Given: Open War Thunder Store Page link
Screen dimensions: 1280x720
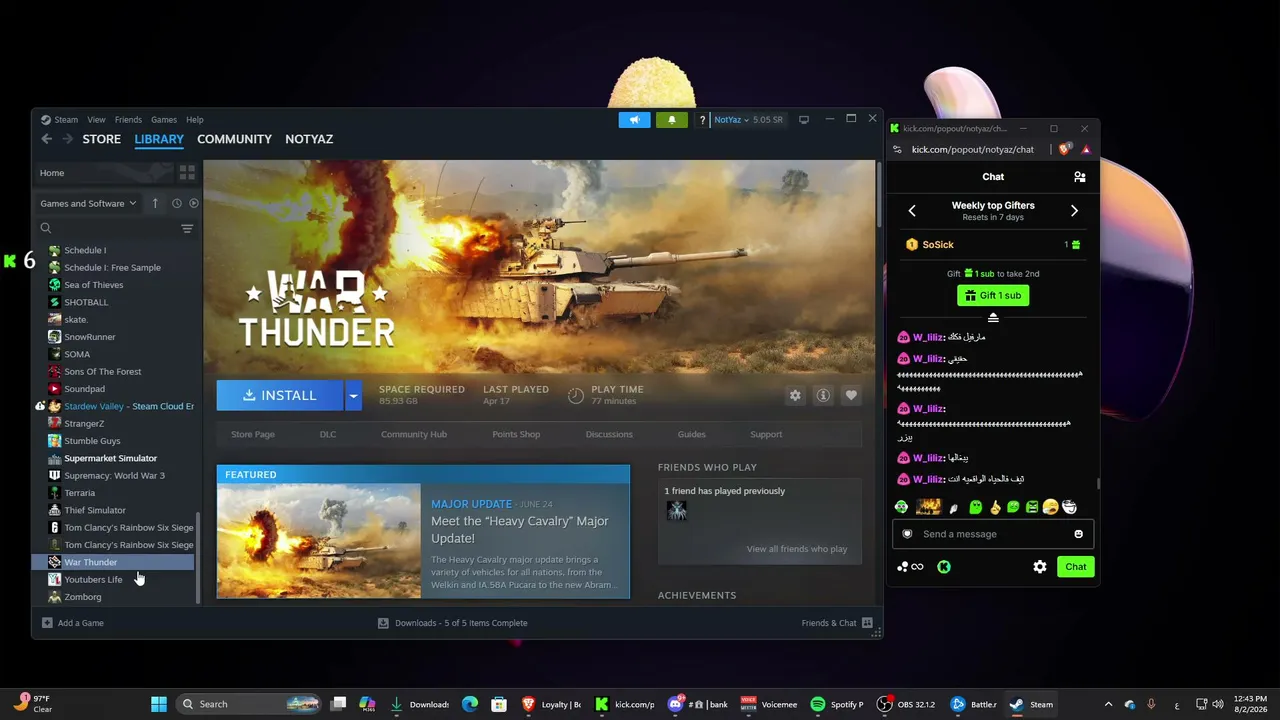Looking at the screenshot, I should 253,434.
